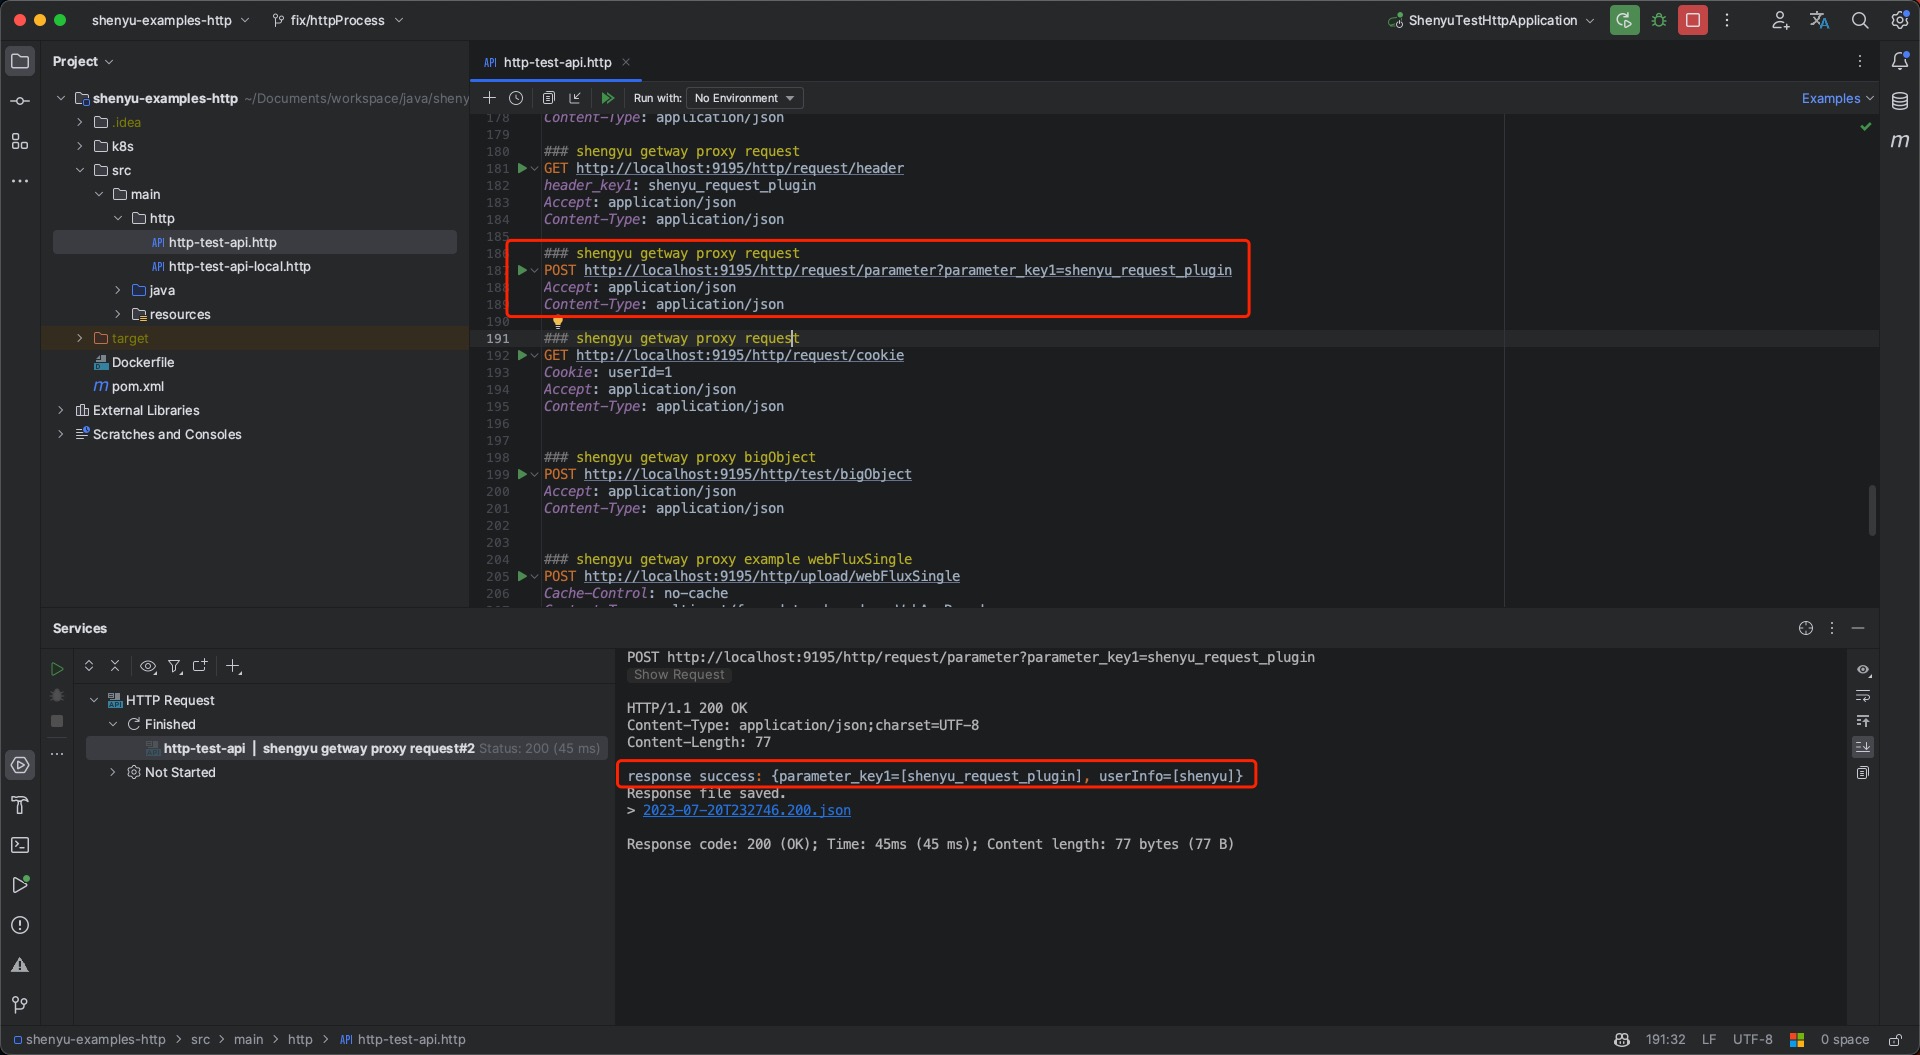The width and height of the screenshot is (1920, 1055).
Task: Open the Maven tool window
Action: coord(1900,141)
